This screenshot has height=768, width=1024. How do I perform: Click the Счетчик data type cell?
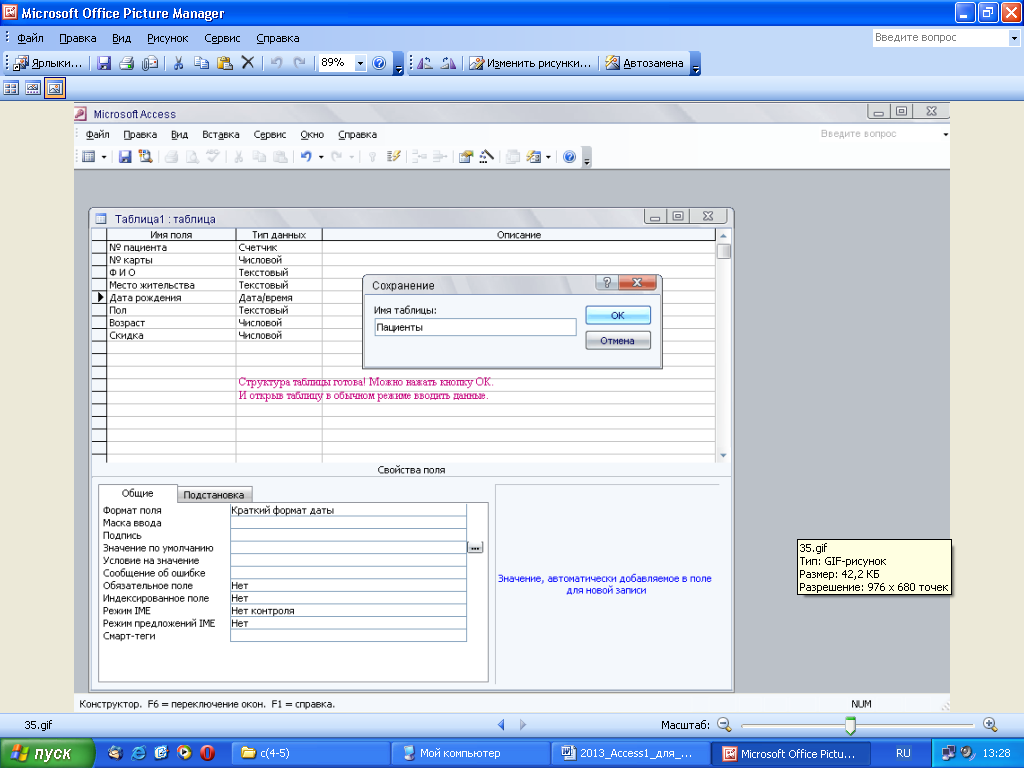(x=279, y=248)
